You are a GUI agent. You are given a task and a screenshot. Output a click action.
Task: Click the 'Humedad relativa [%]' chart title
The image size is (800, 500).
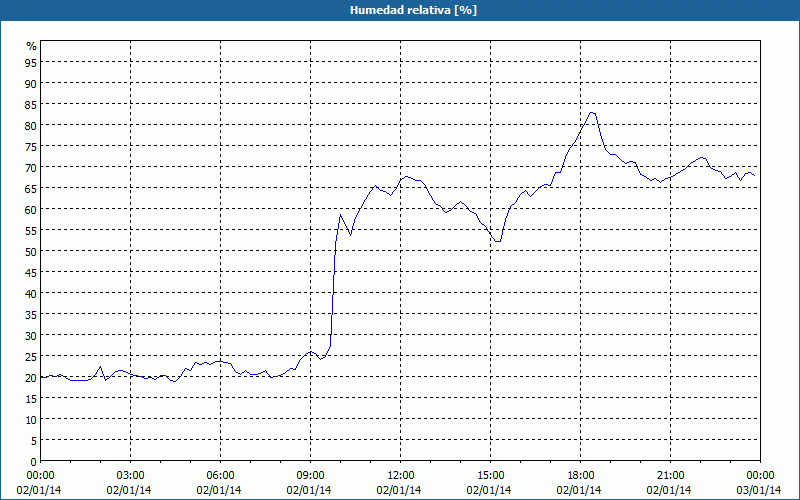[x=413, y=10]
